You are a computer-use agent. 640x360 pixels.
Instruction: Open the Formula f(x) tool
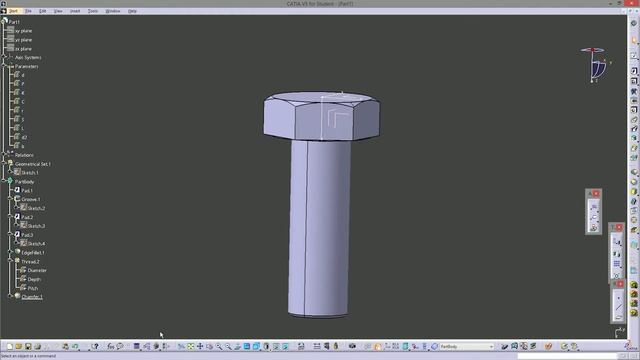coord(111,347)
